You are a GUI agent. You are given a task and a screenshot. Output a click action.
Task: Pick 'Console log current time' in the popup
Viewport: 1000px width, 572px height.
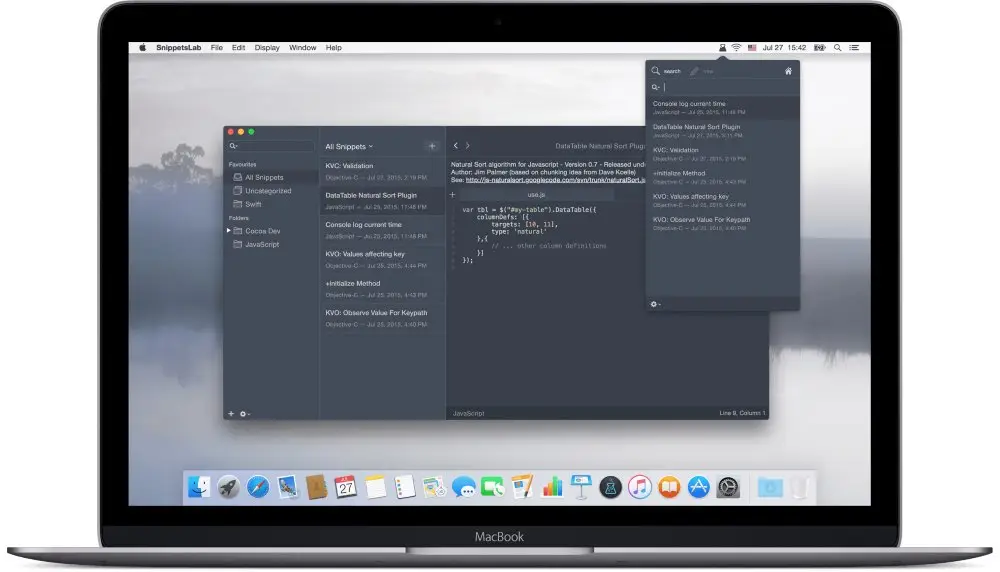(723, 107)
